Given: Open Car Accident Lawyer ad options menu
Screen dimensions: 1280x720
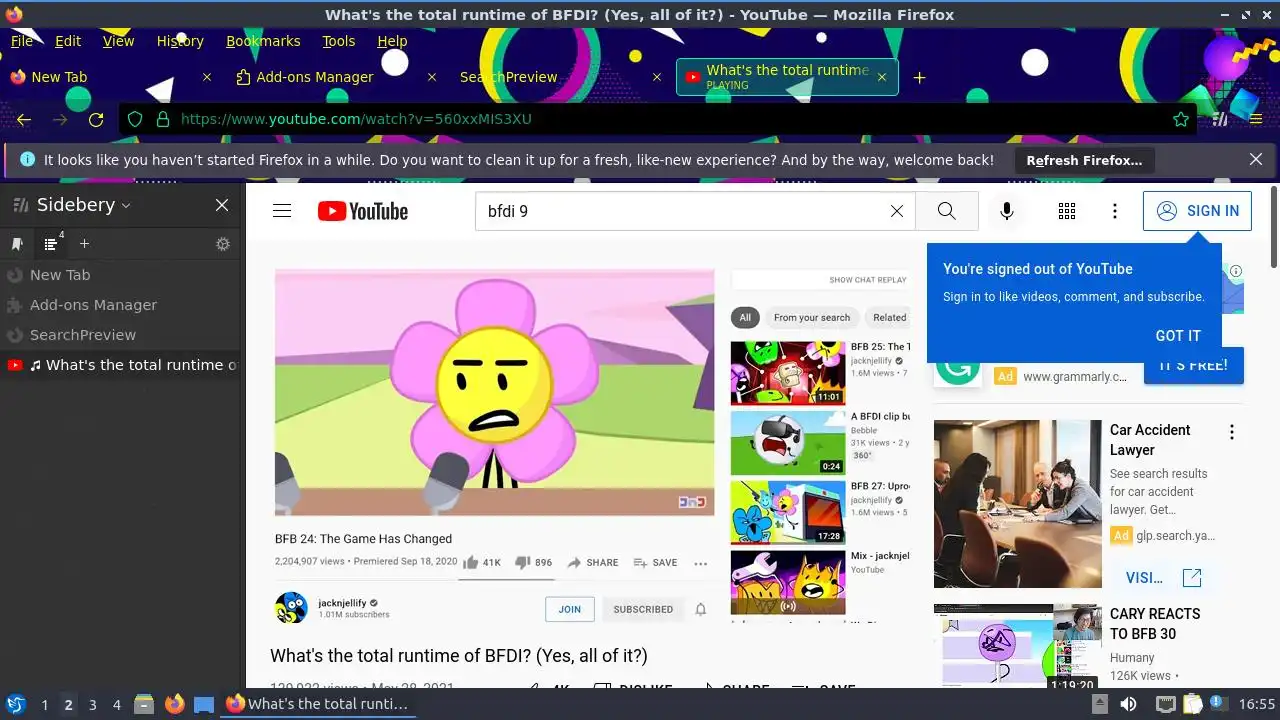Looking at the screenshot, I should pos(1232,432).
